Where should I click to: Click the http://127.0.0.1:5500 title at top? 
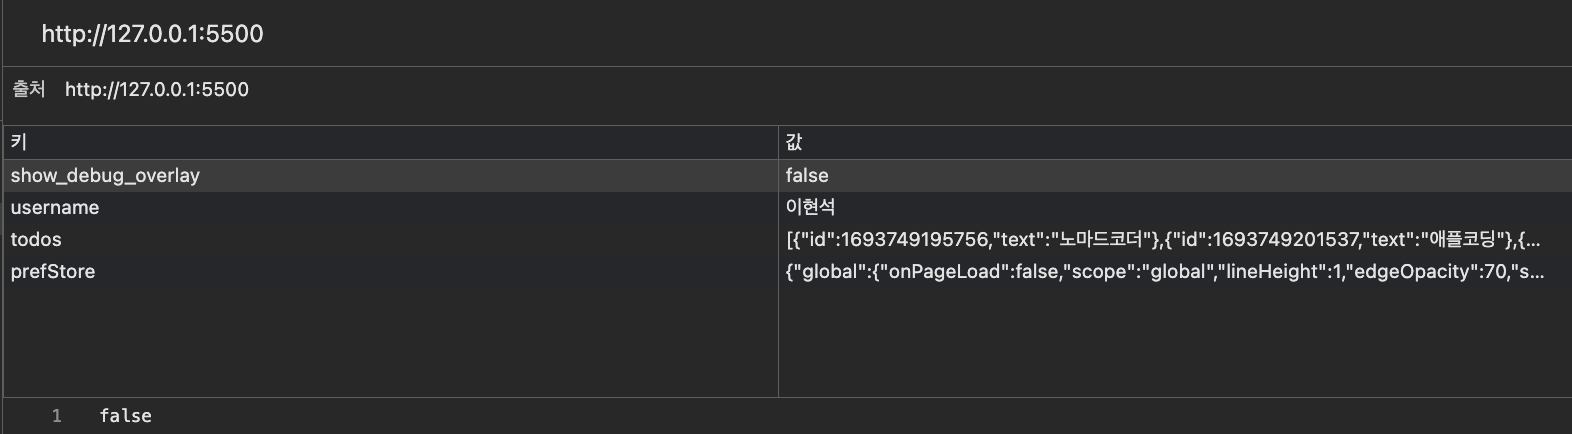pos(152,34)
